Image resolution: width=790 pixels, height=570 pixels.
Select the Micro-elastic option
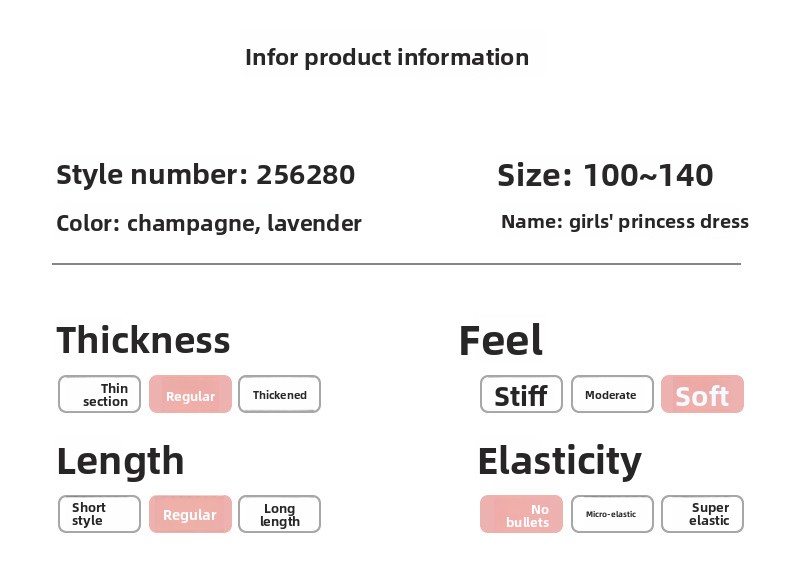tap(611, 514)
